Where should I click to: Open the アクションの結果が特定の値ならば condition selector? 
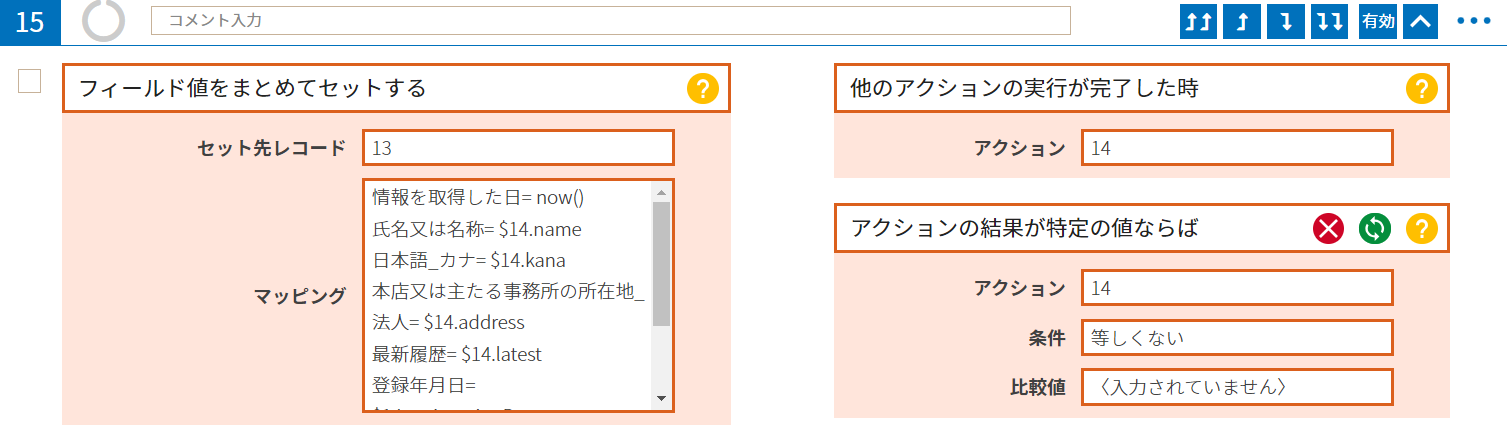[x=1141, y=228]
